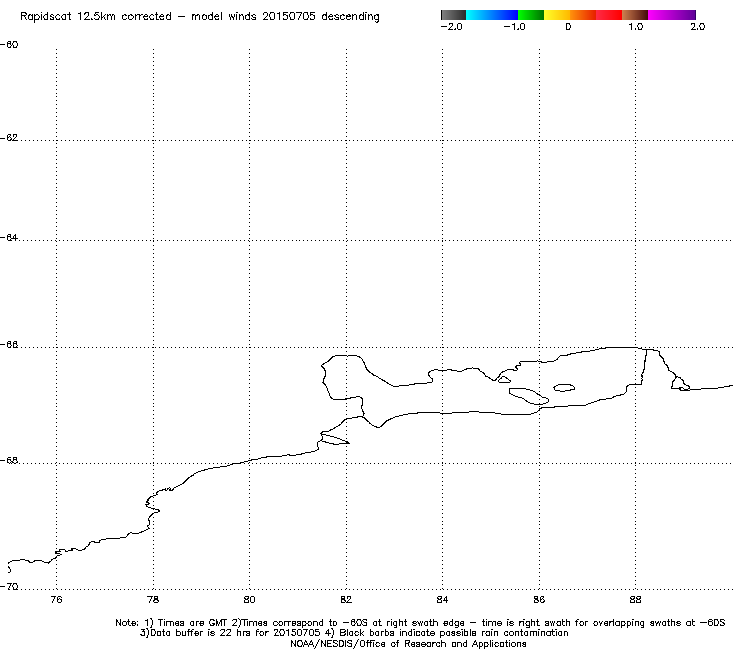Click the 0 color bar label
This screenshot has width=740, height=650.
tap(568, 27)
